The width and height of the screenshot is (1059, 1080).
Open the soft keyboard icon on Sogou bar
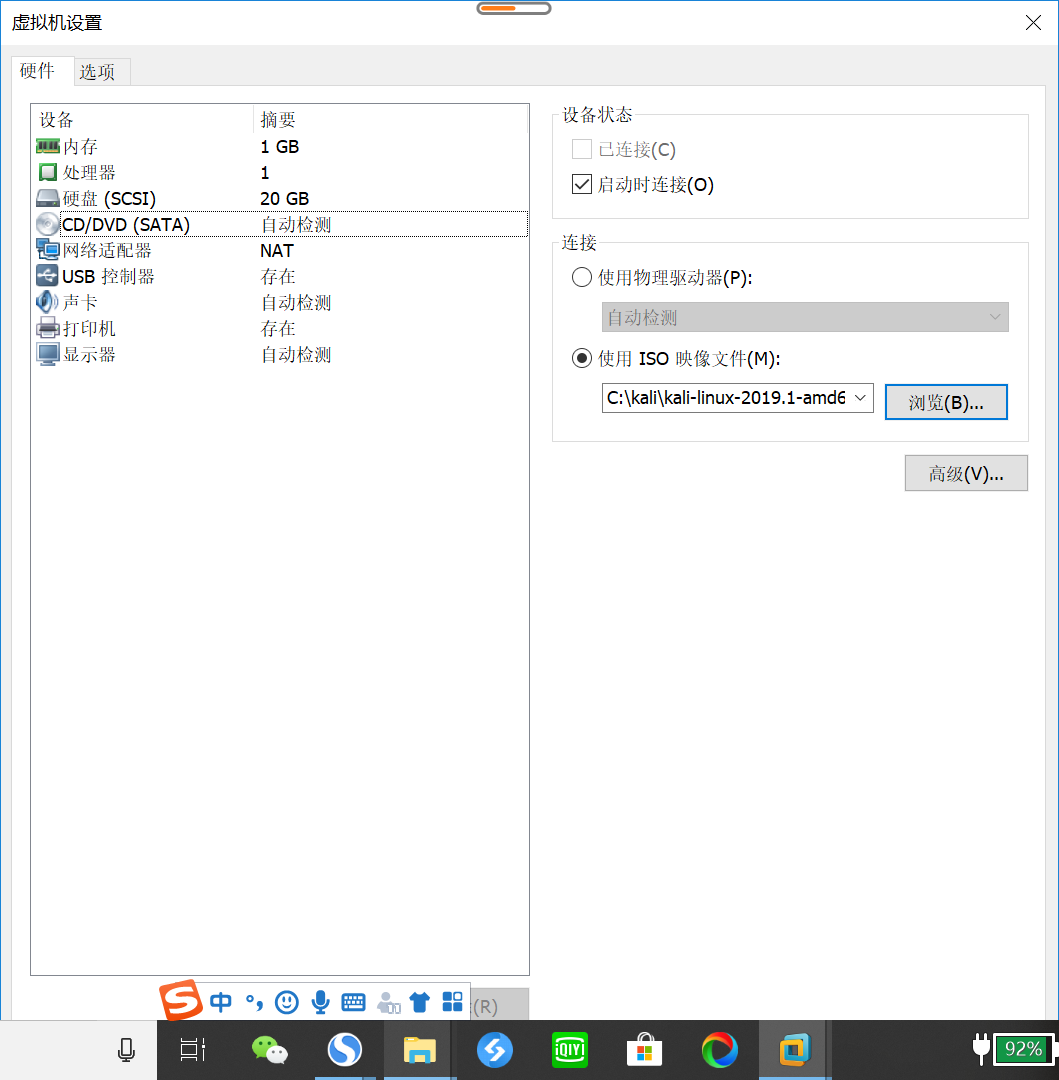[x=353, y=1002]
